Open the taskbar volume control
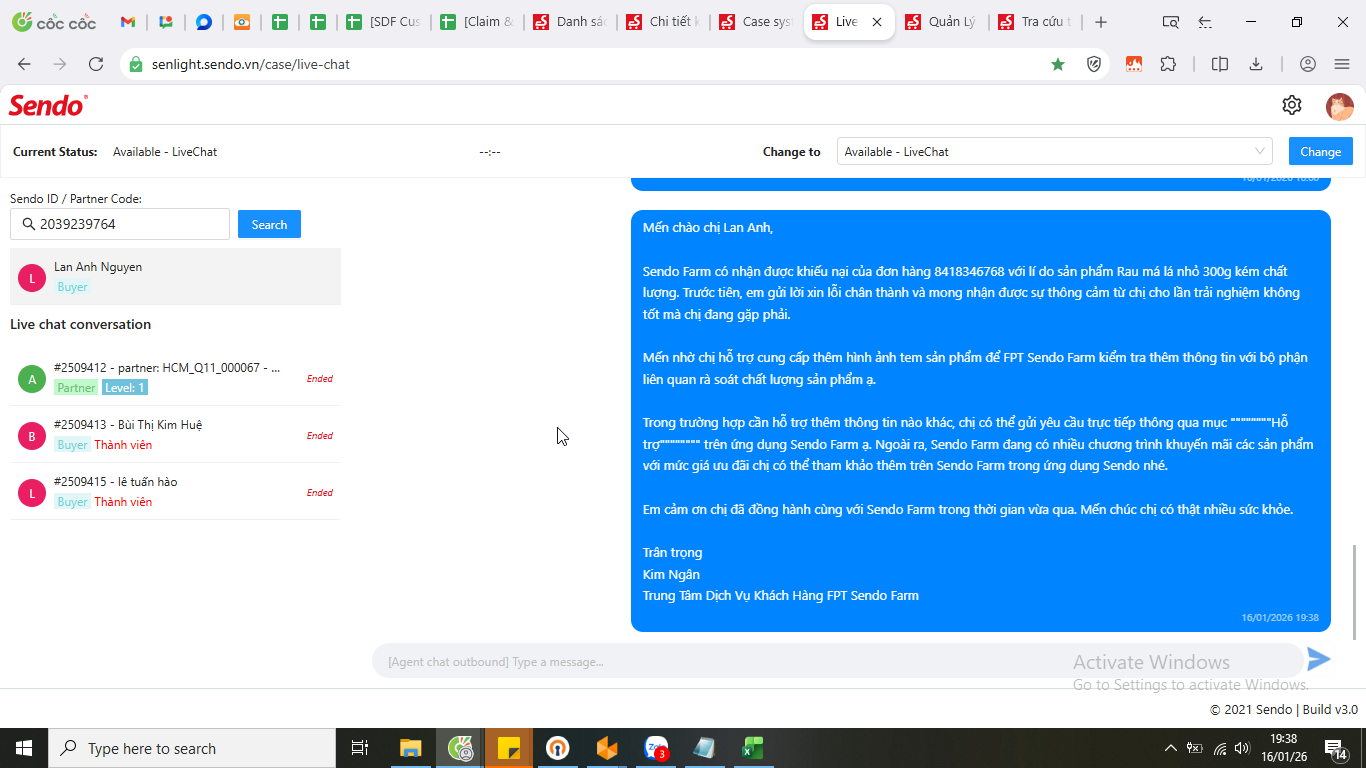Viewport: 1366px width, 768px height. 1242,748
